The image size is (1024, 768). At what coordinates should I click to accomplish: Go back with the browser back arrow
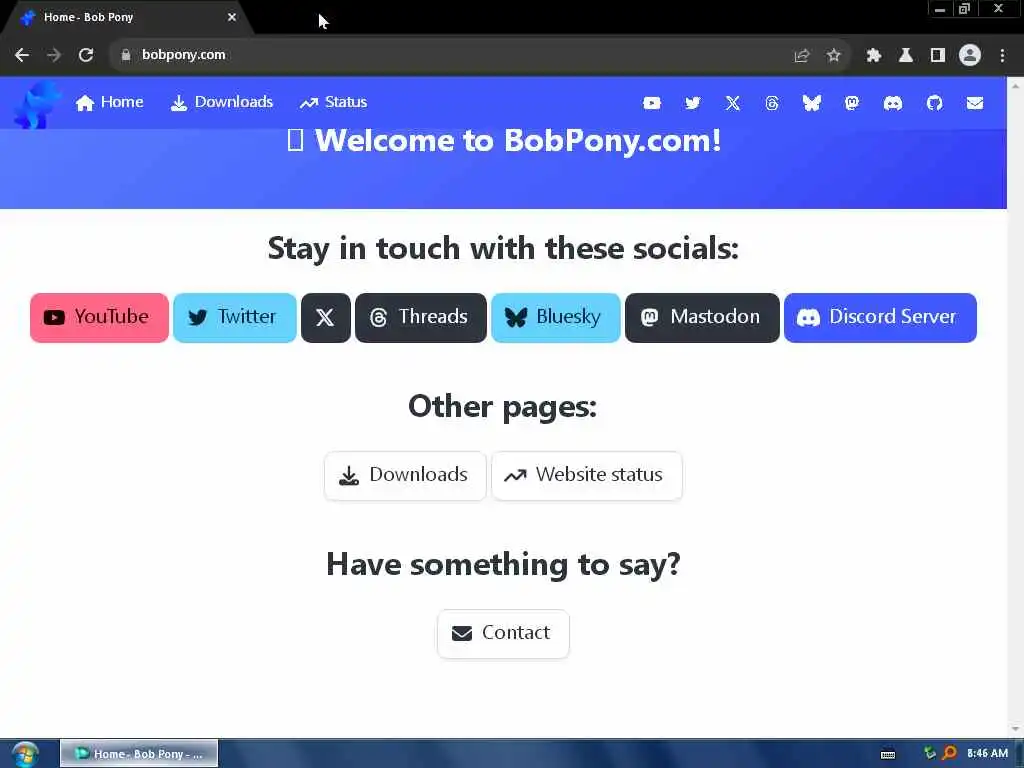click(22, 55)
